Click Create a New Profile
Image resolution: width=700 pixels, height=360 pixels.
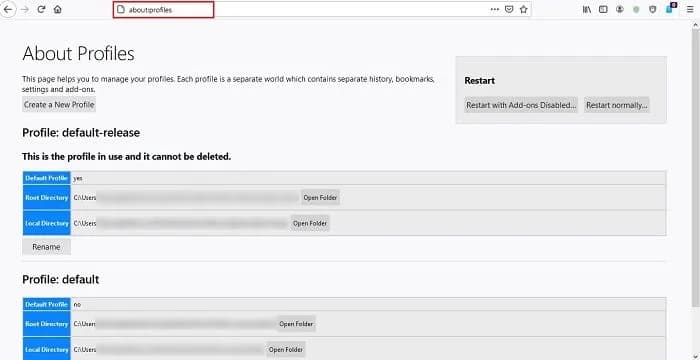59,105
